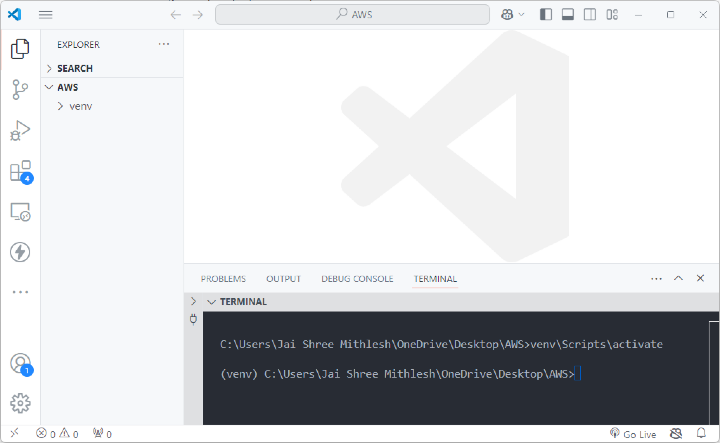Image resolution: width=720 pixels, height=443 pixels.
Task: Go forward with the right arrow
Action: pyautogui.click(x=197, y=15)
